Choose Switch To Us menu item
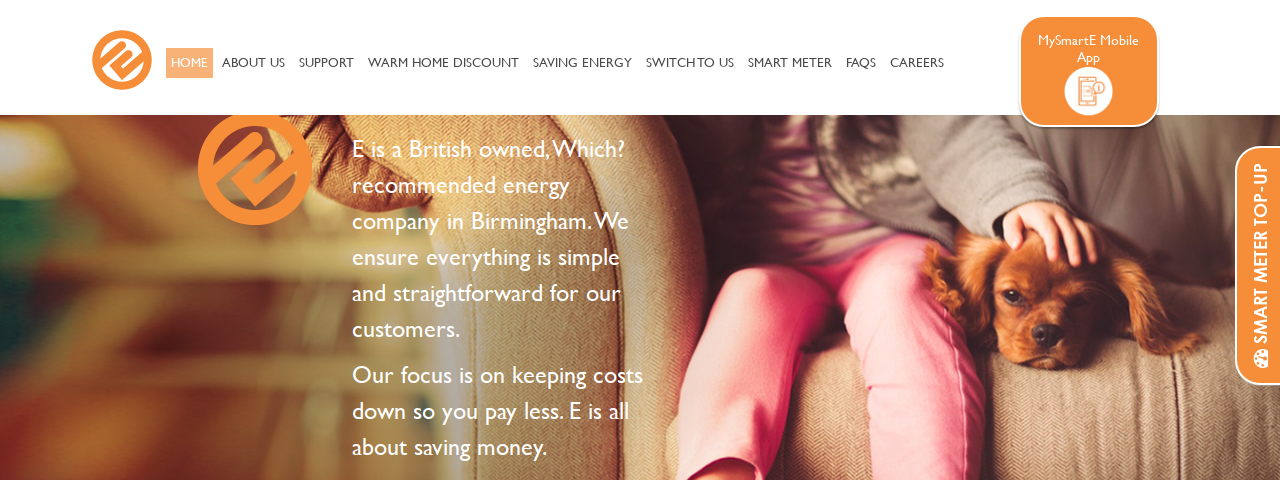 (690, 63)
